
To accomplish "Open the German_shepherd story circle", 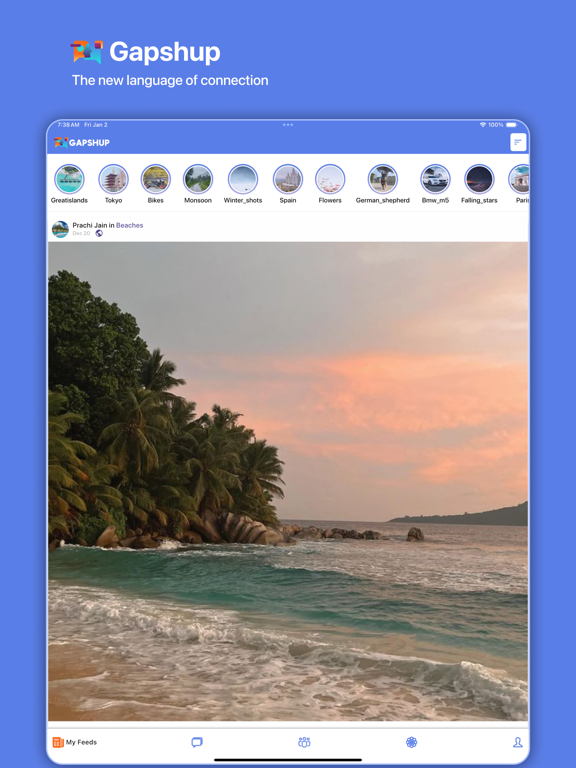I will pos(383,179).
